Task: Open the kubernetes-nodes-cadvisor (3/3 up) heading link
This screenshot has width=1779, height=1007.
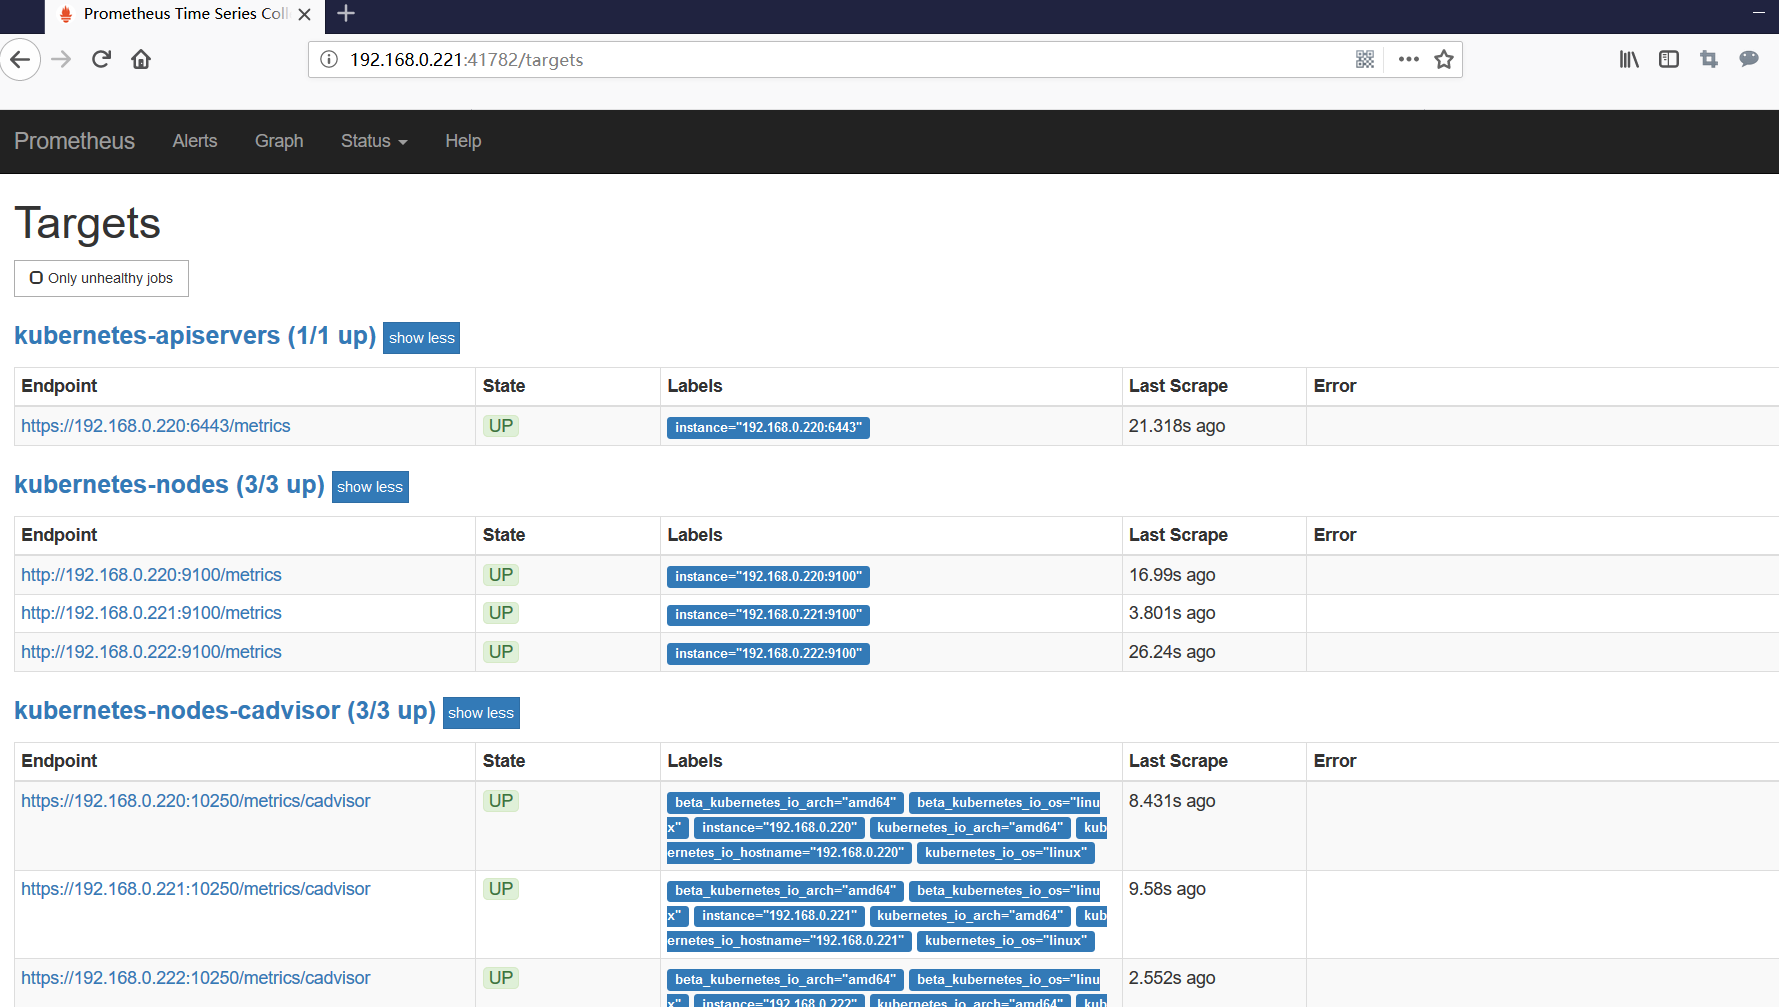Action: pyautogui.click(x=225, y=710)
